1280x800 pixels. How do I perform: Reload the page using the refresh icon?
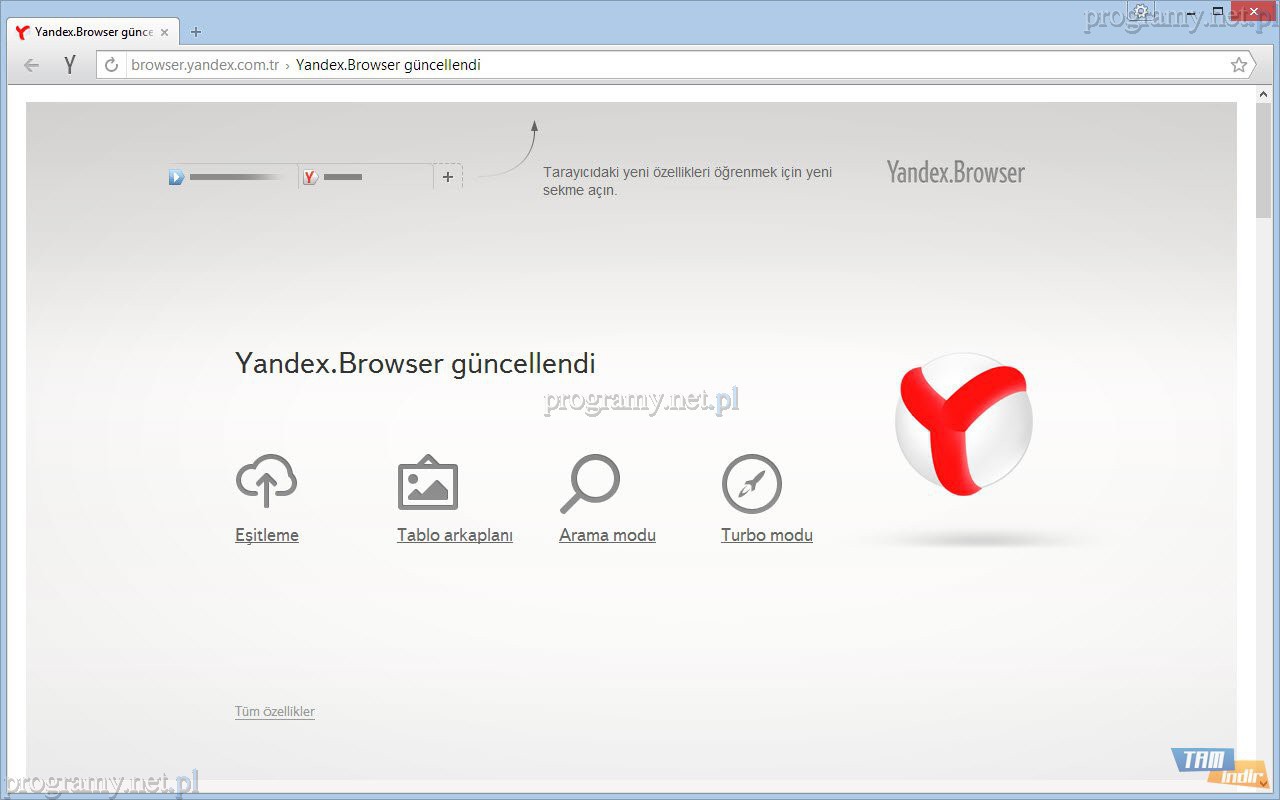112,65
